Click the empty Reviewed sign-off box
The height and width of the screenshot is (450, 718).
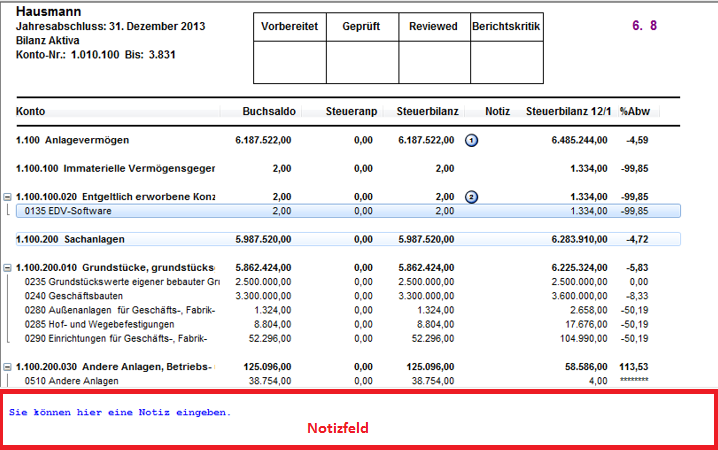(434, 62)
